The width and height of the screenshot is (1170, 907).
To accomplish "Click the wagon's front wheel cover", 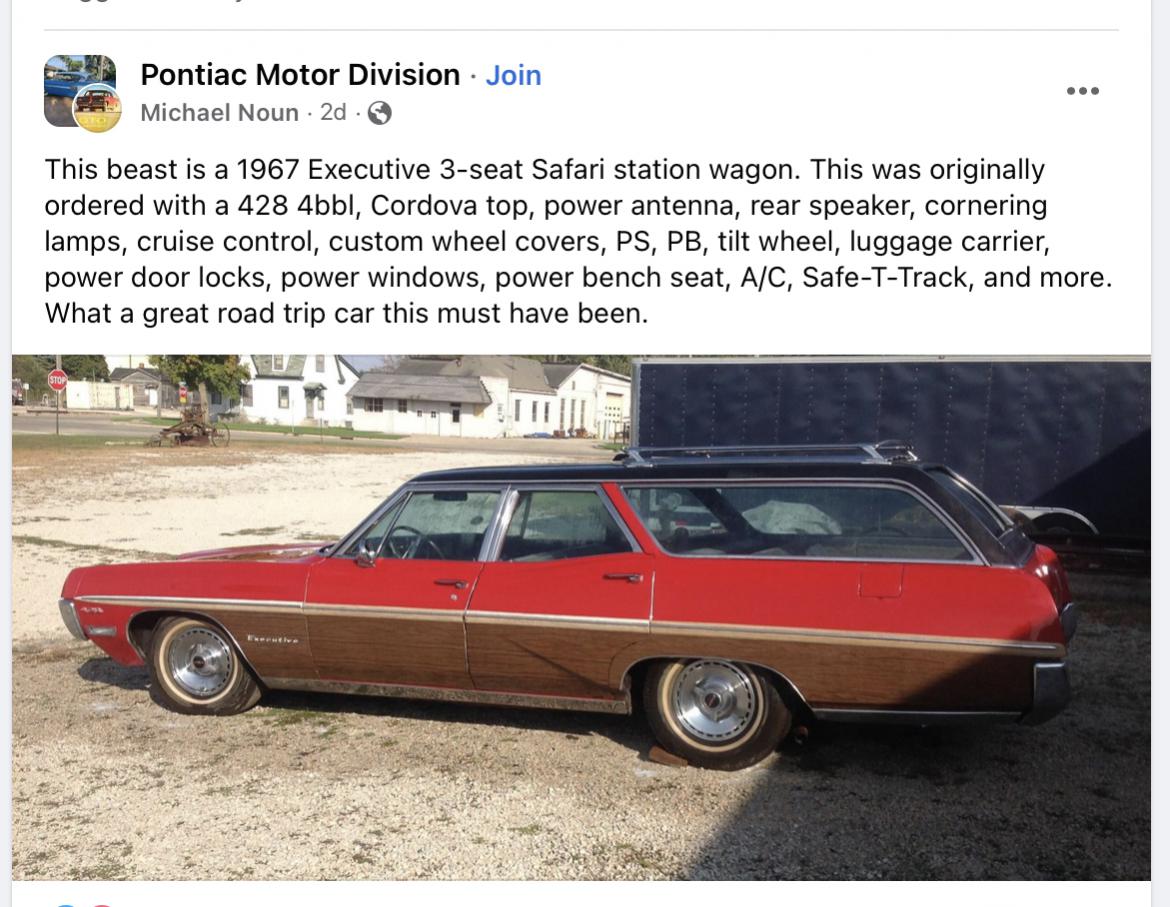I will point(199,661).
